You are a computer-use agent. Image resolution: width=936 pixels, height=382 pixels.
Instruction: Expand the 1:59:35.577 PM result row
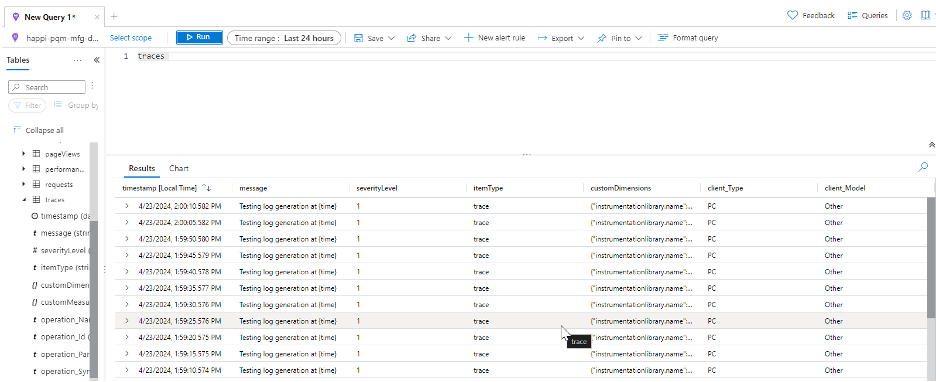tap(127, 288)
